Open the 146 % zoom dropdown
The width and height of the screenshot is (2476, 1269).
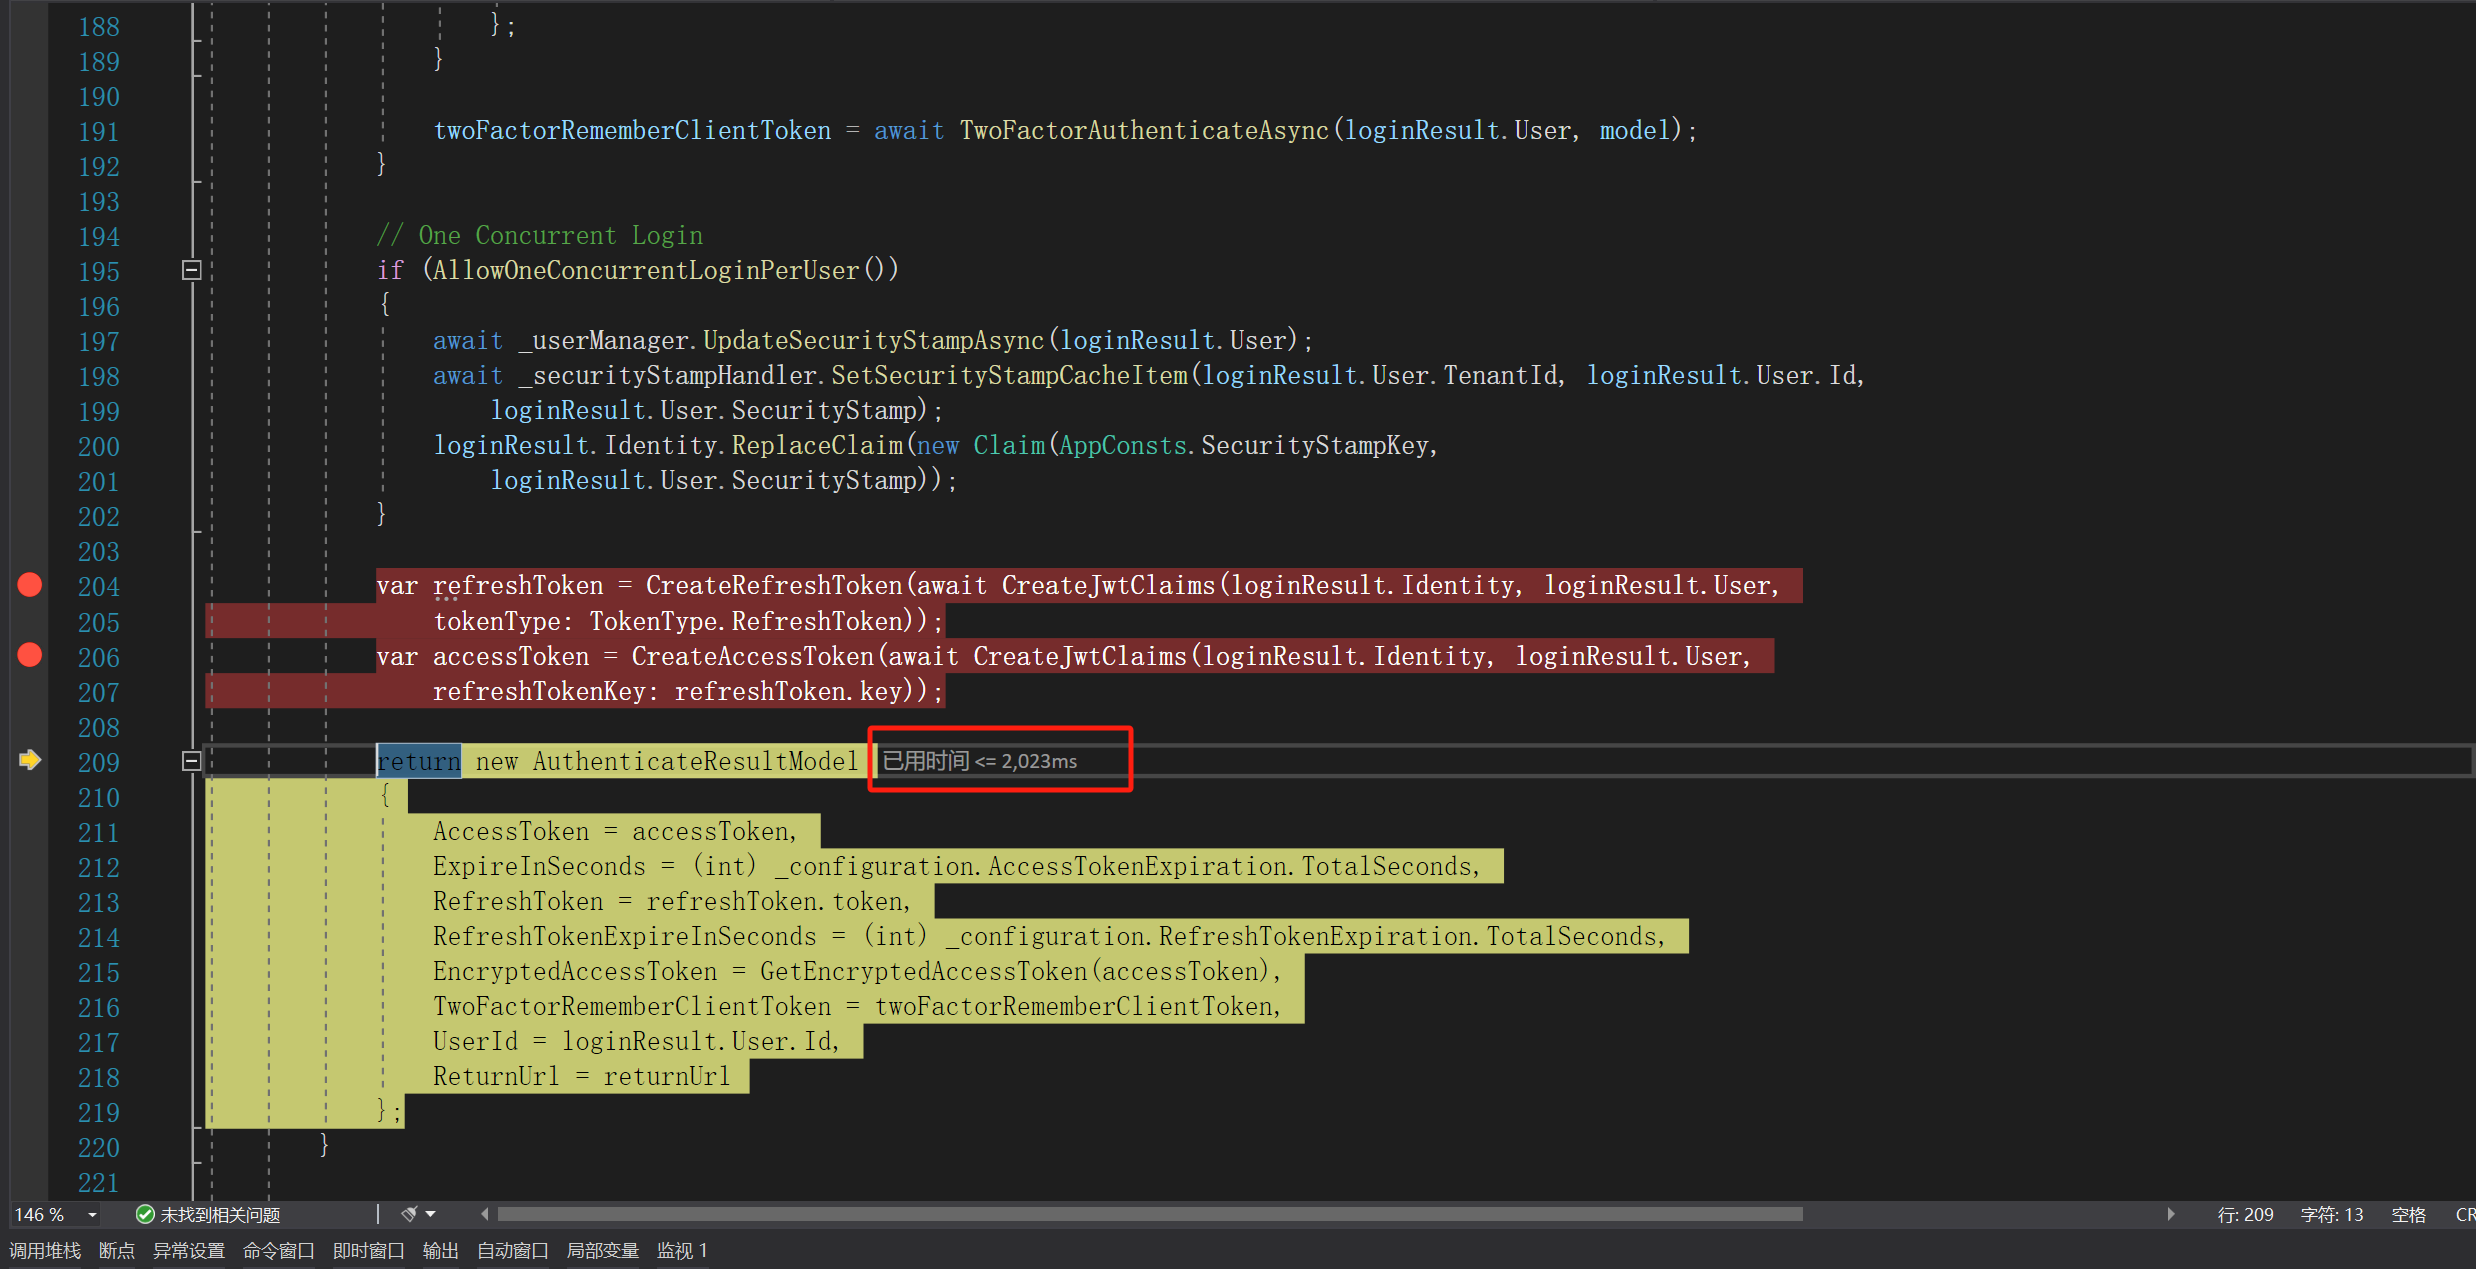pos(92,1214)
